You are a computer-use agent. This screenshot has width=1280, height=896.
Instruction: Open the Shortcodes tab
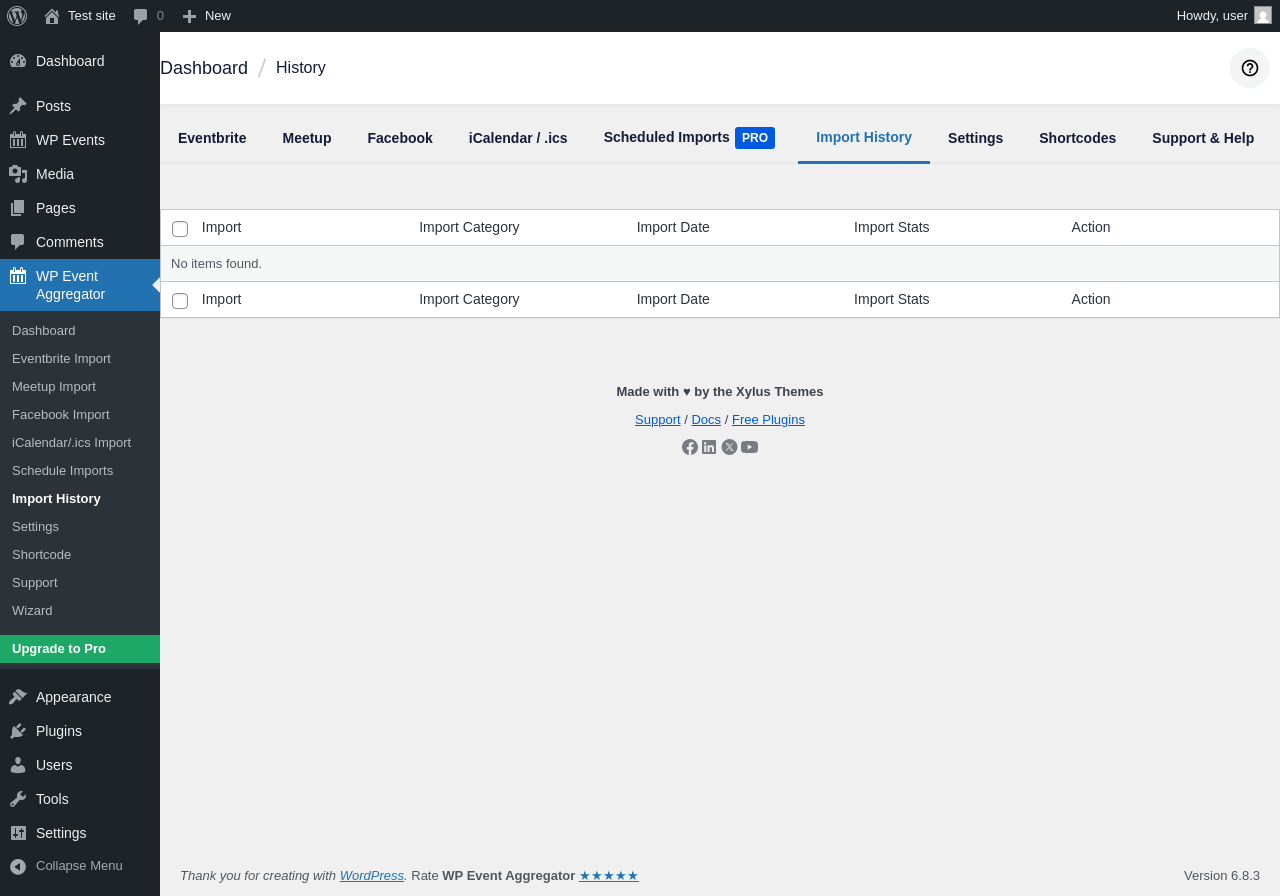click(1077, 138)
